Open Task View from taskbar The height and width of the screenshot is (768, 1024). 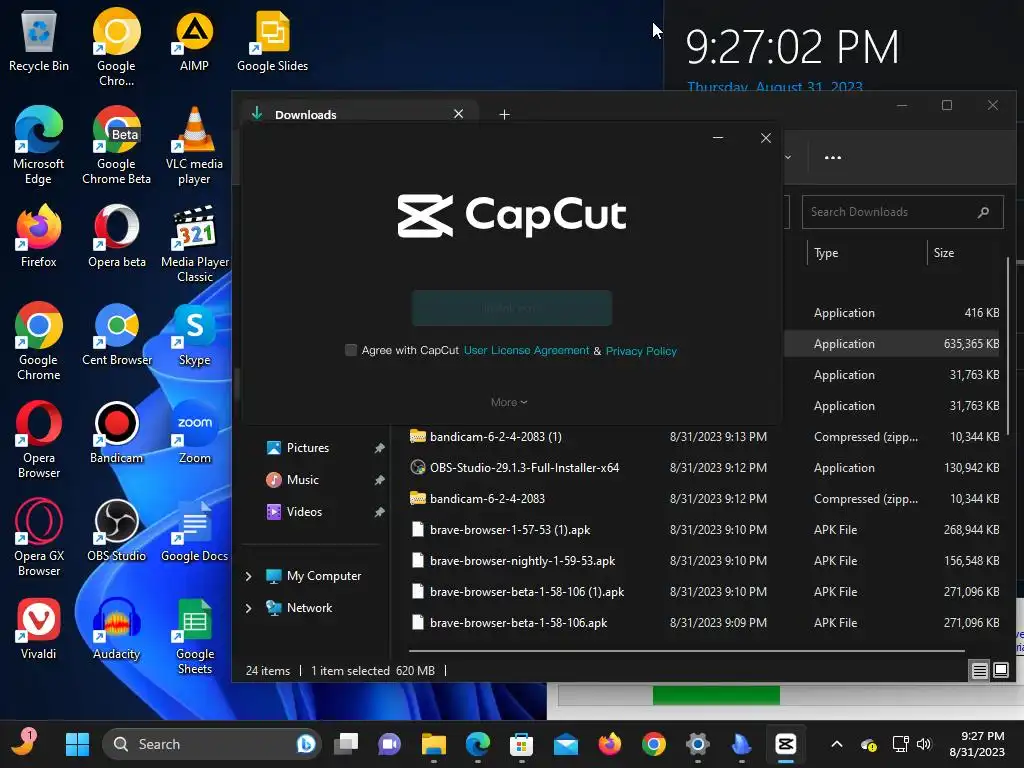point(346,744)
